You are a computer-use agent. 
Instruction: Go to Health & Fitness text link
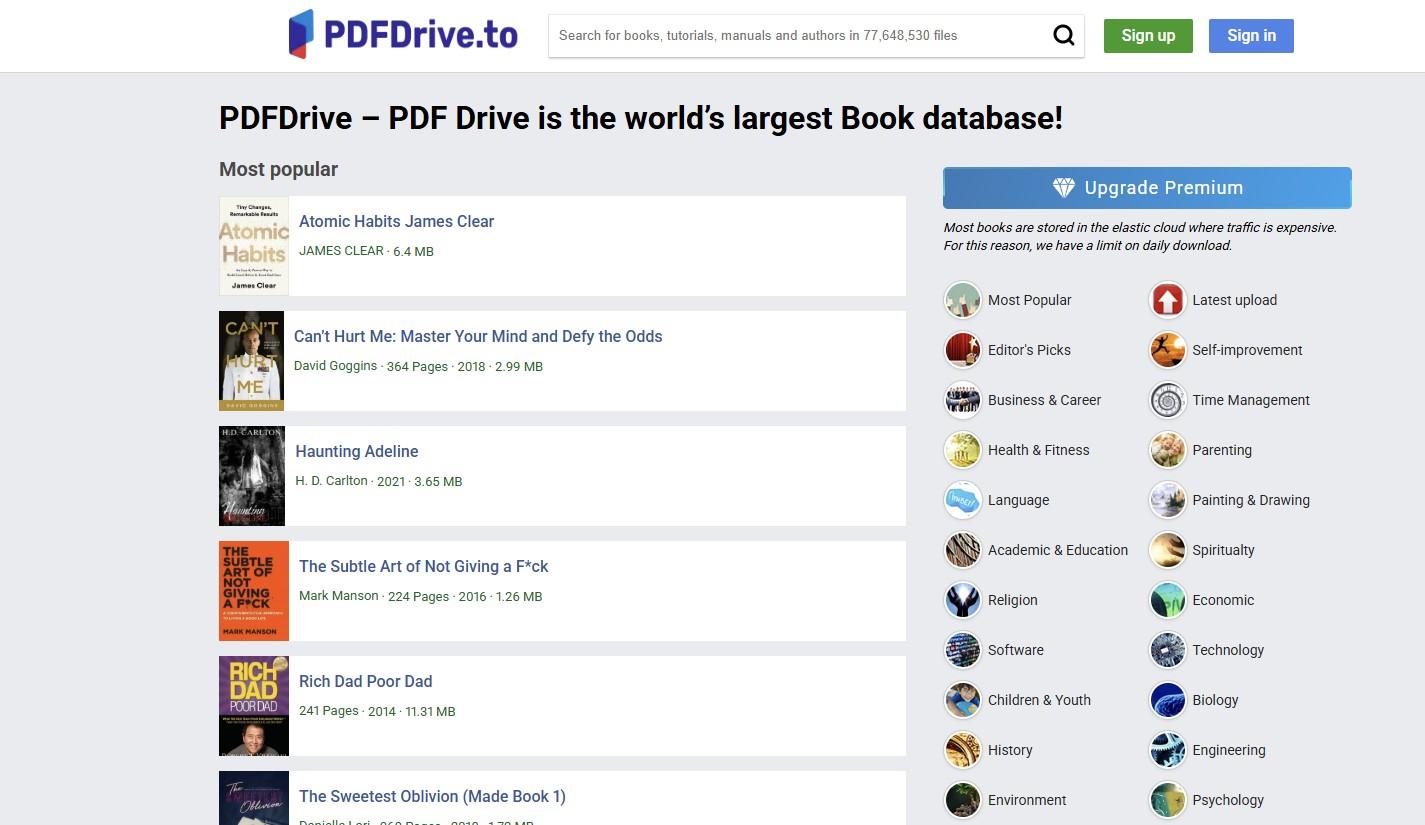[1038, 450]
